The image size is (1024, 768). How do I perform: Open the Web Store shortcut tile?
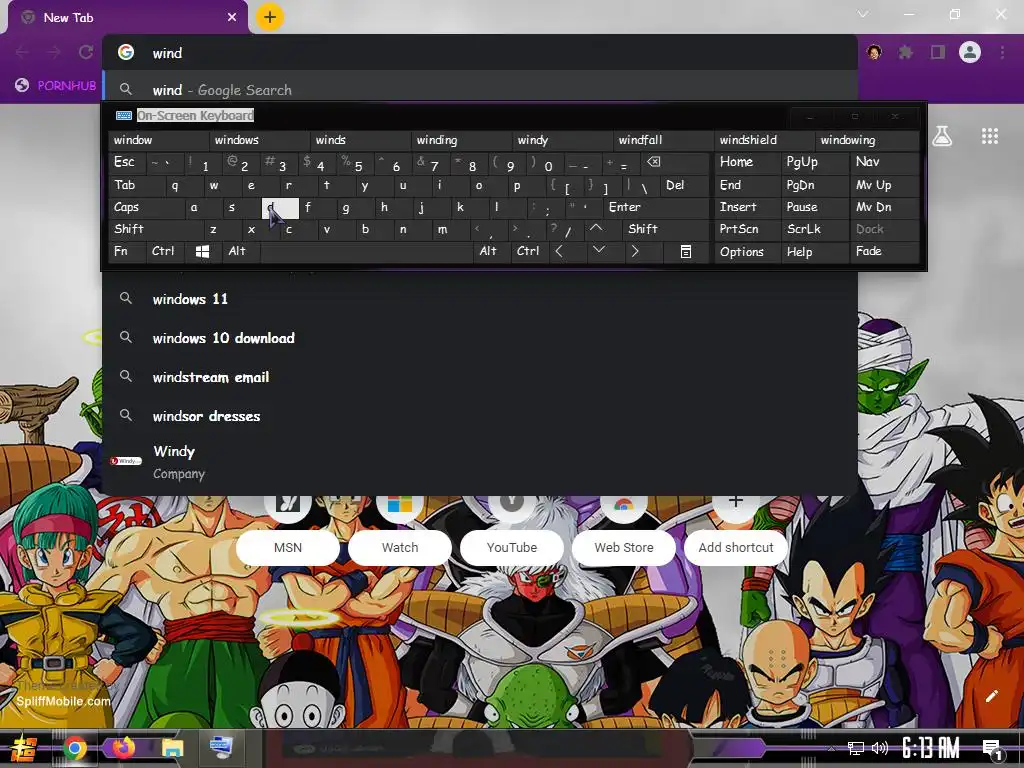pyautogui.click(x=624, y=548)
